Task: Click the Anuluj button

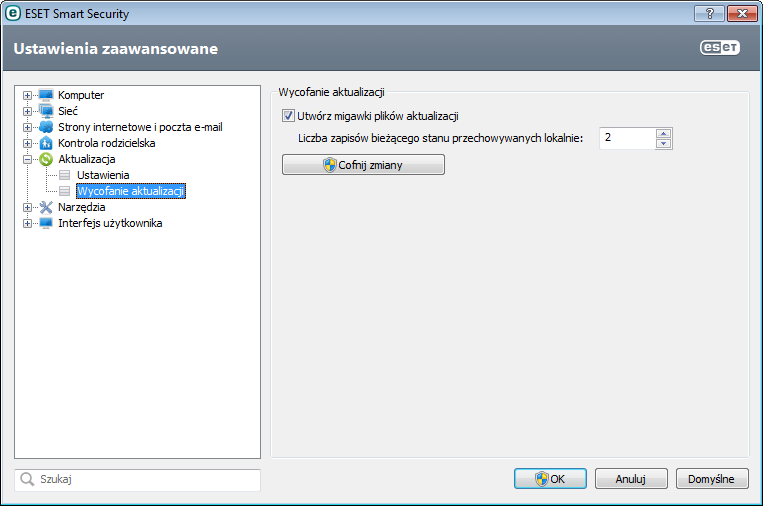Action: click(631, 479)
